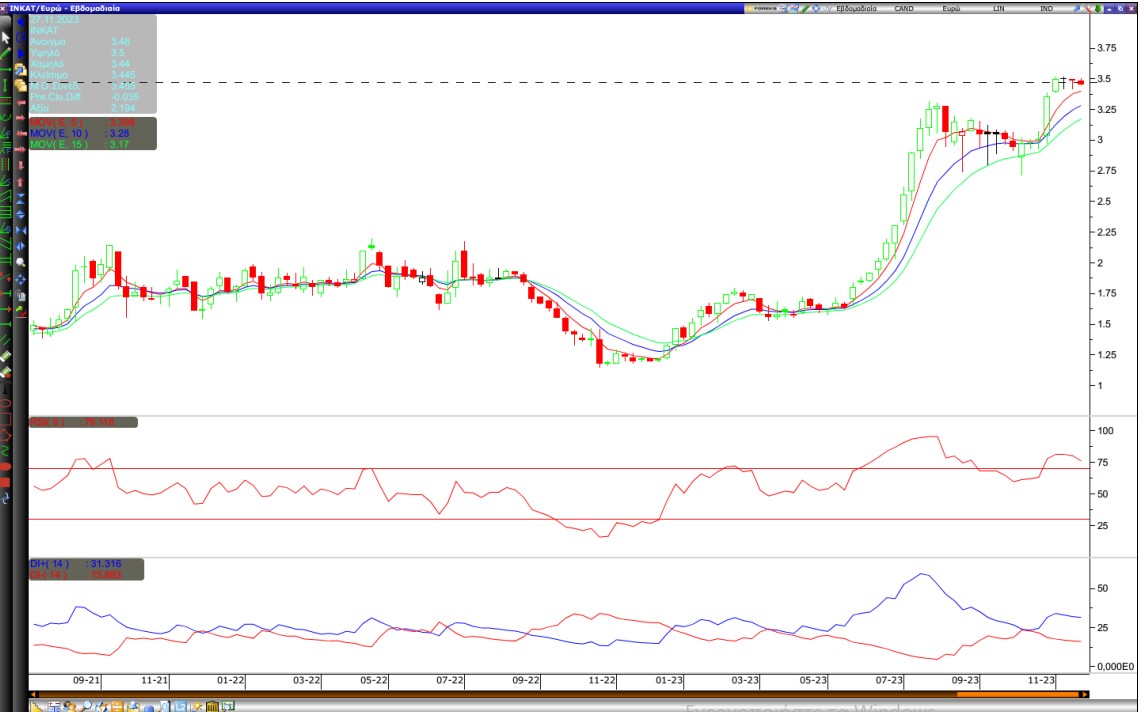The width and height of the screenshot is (1146, 712).
Task: Click the orange horizontal scrollbar thumb
Action: click(1020, 694)
